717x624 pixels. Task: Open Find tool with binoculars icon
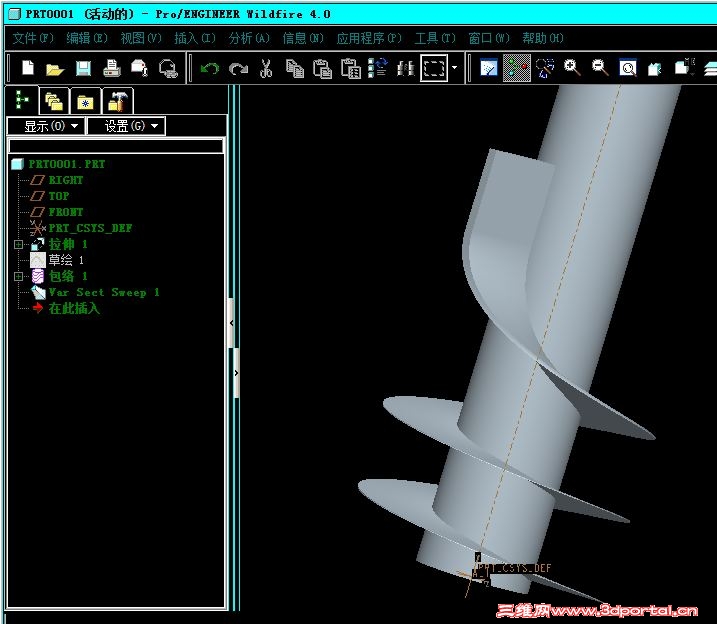point(406,69)
